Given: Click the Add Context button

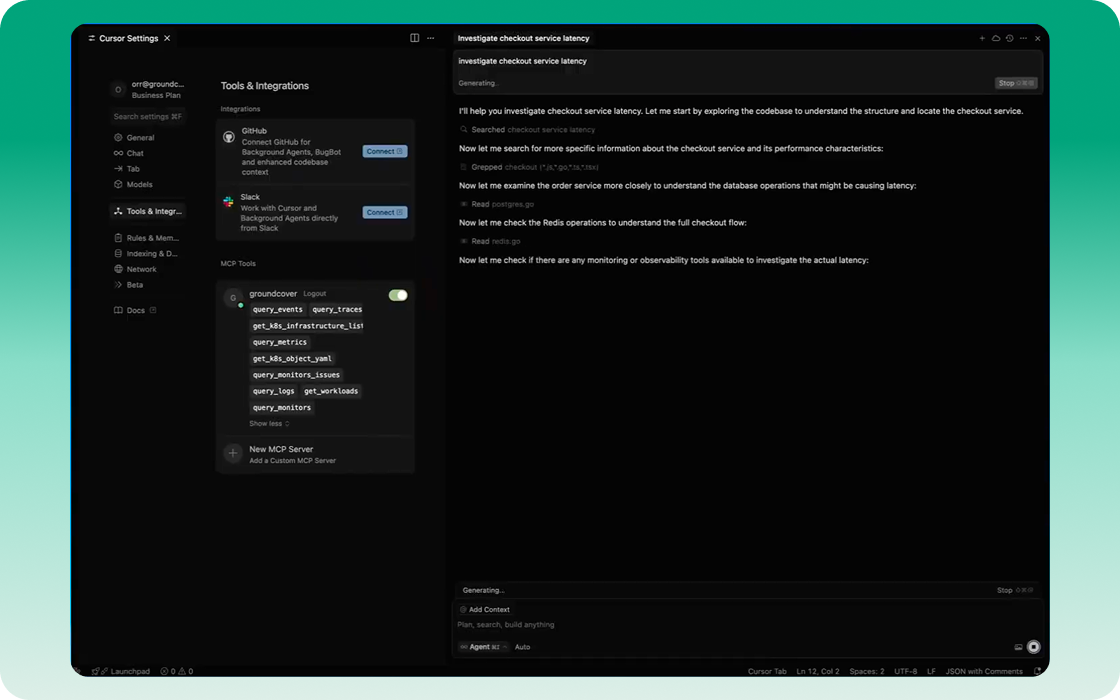Looking at the screenshot, I should tap(485, 609).
